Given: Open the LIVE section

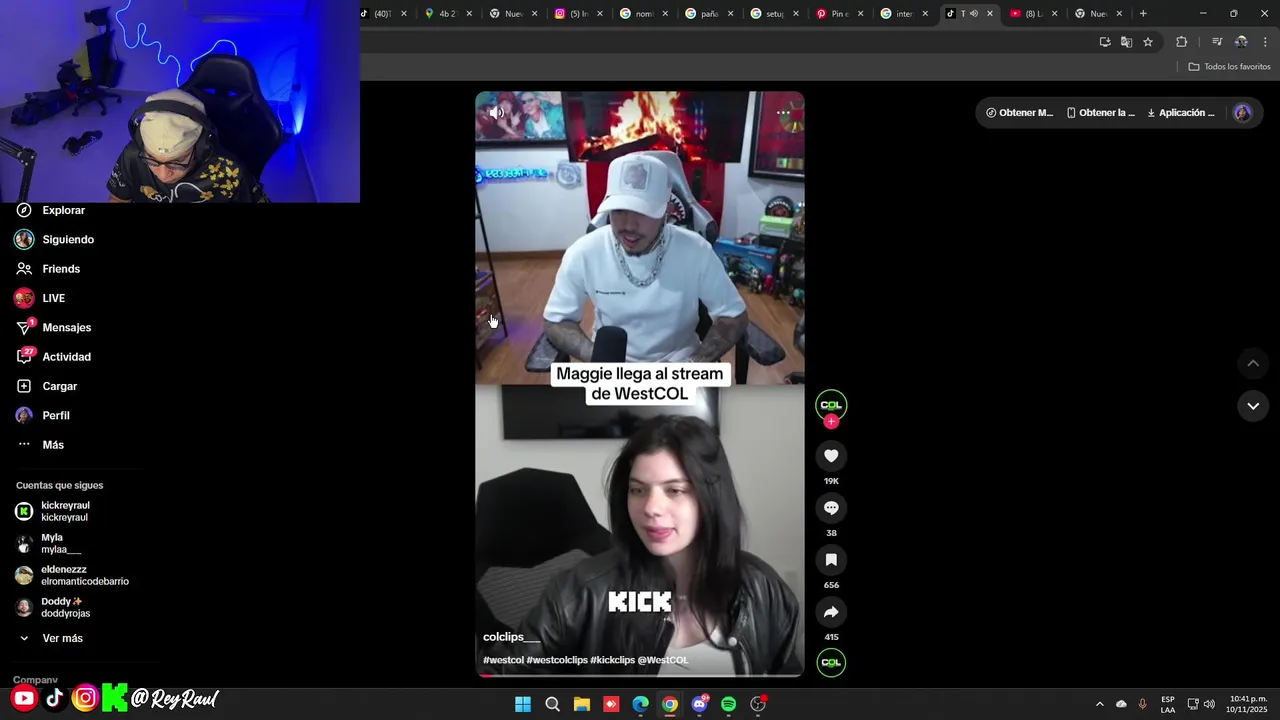Looking at the screenshot, I should coord(41,298).
